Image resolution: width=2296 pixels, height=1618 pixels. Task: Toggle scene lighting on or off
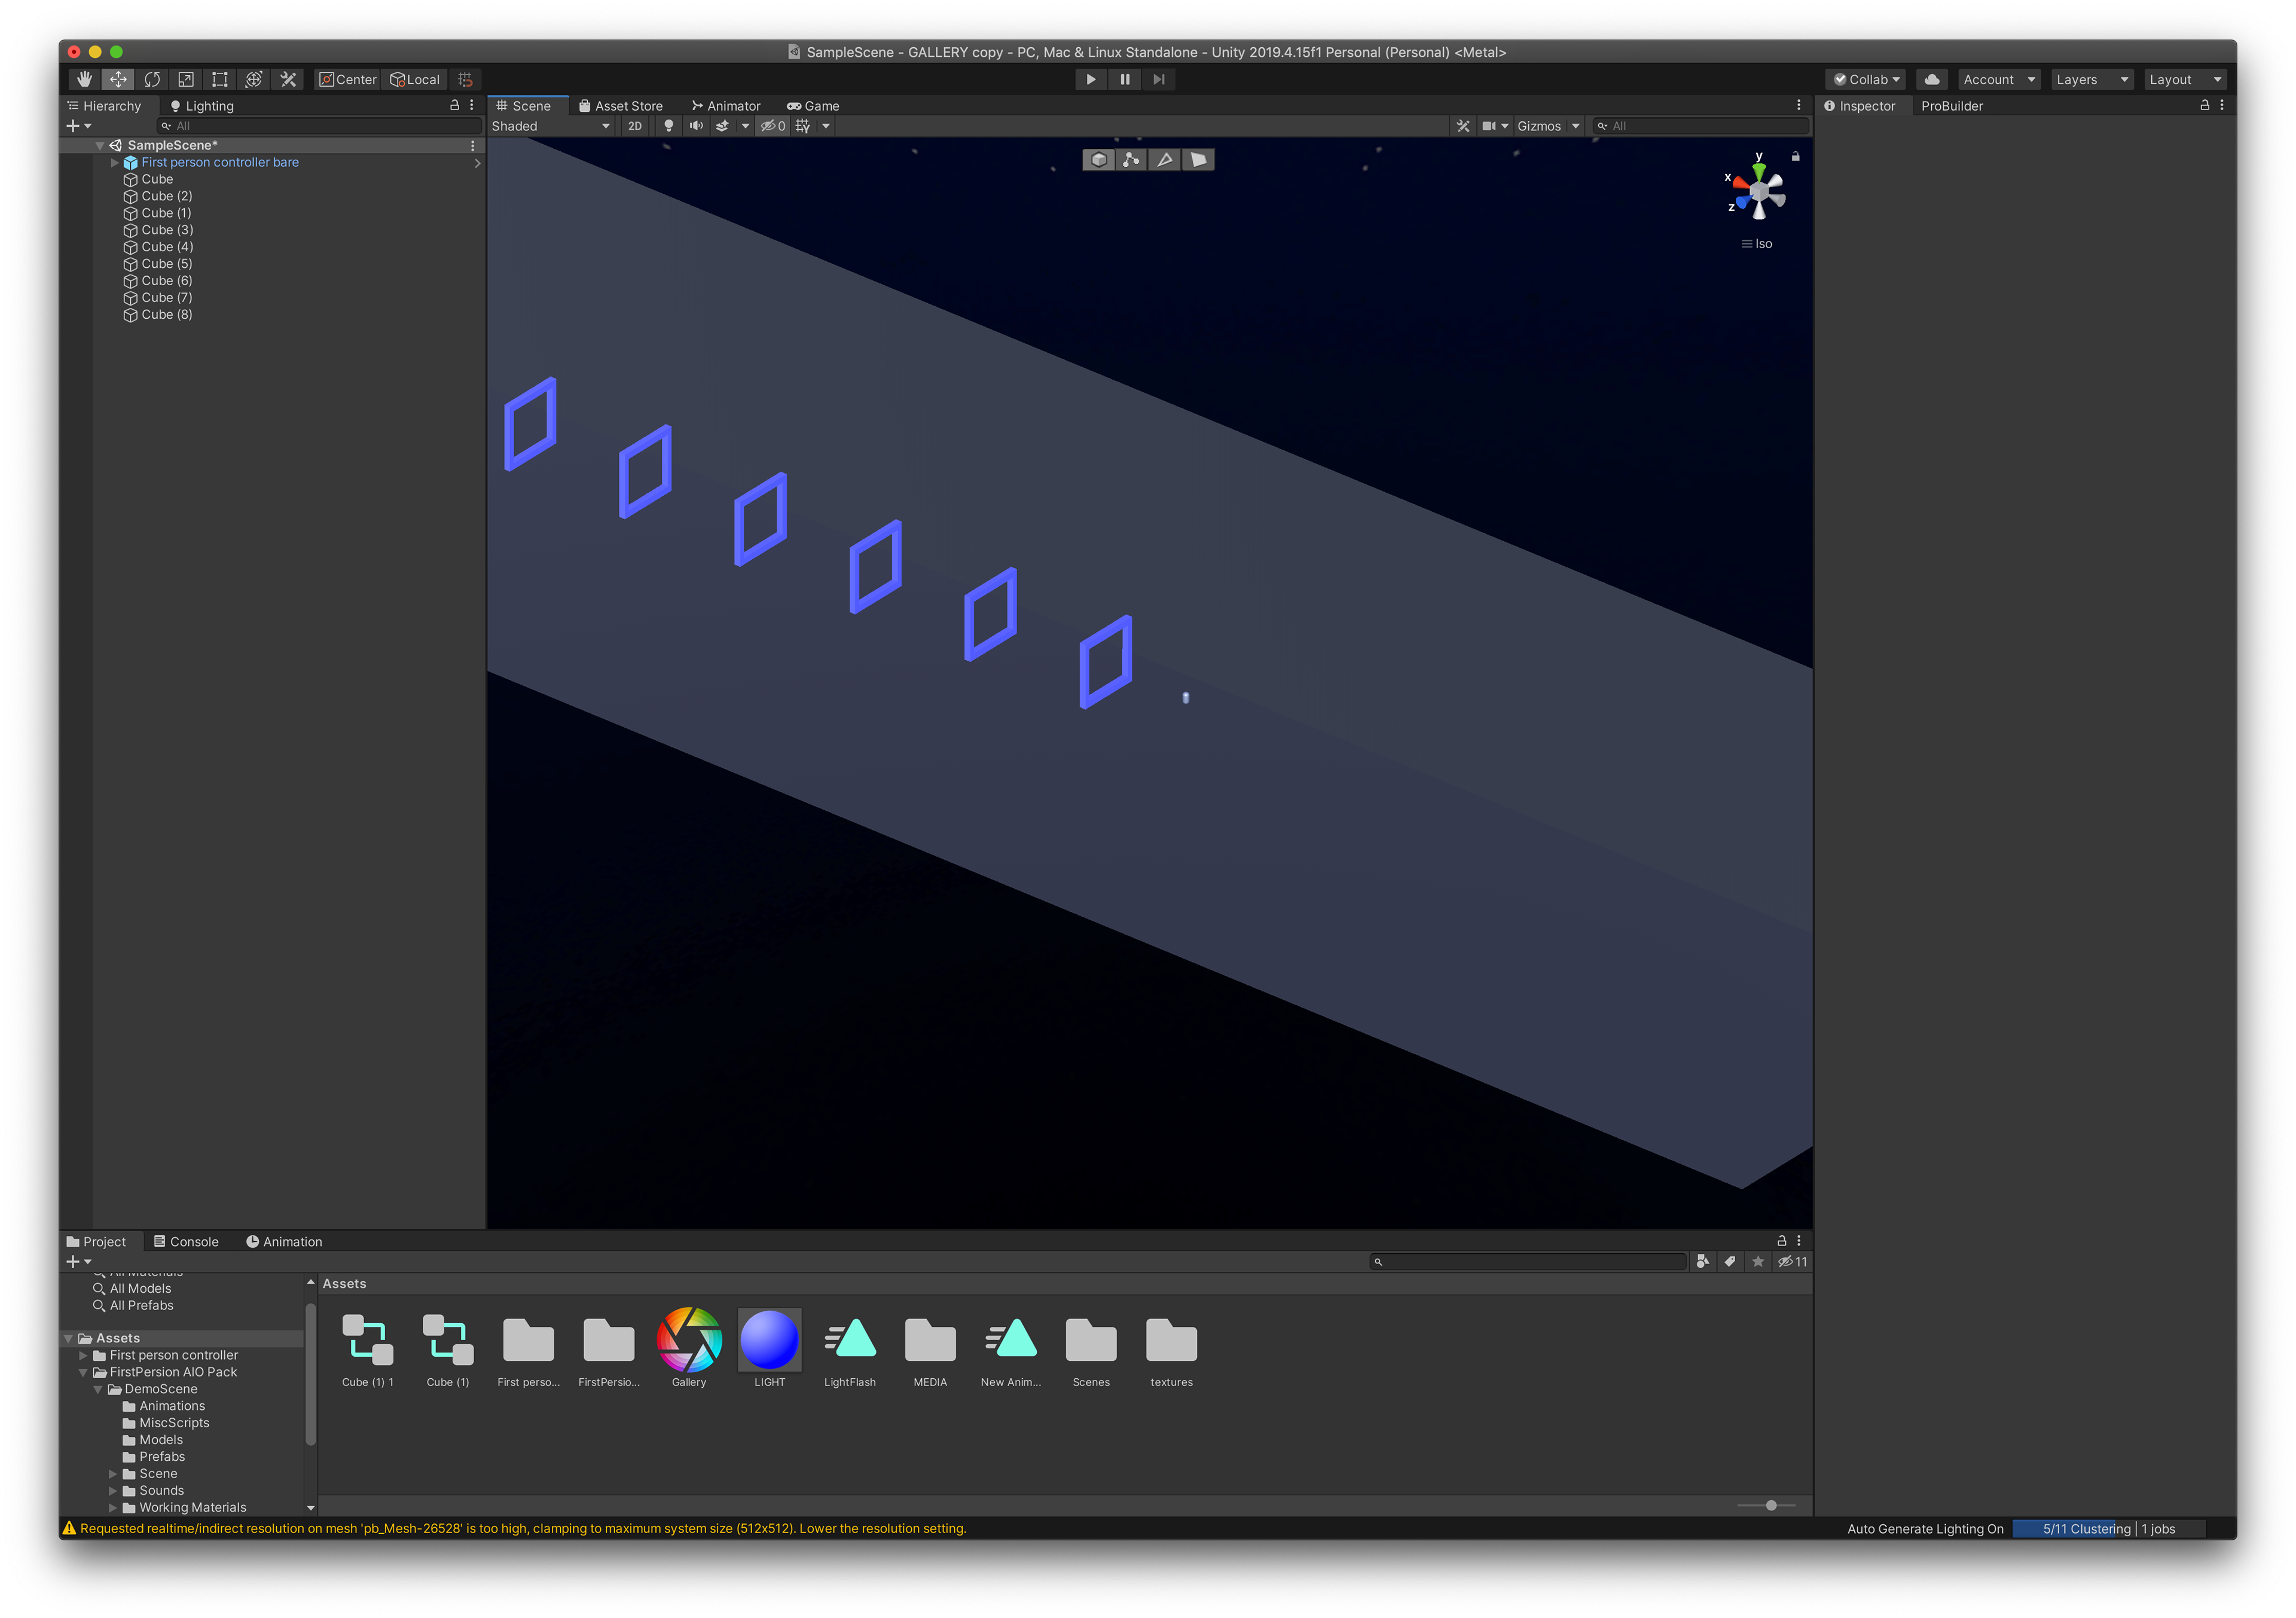pyautogui.click(x=669, y=126)
